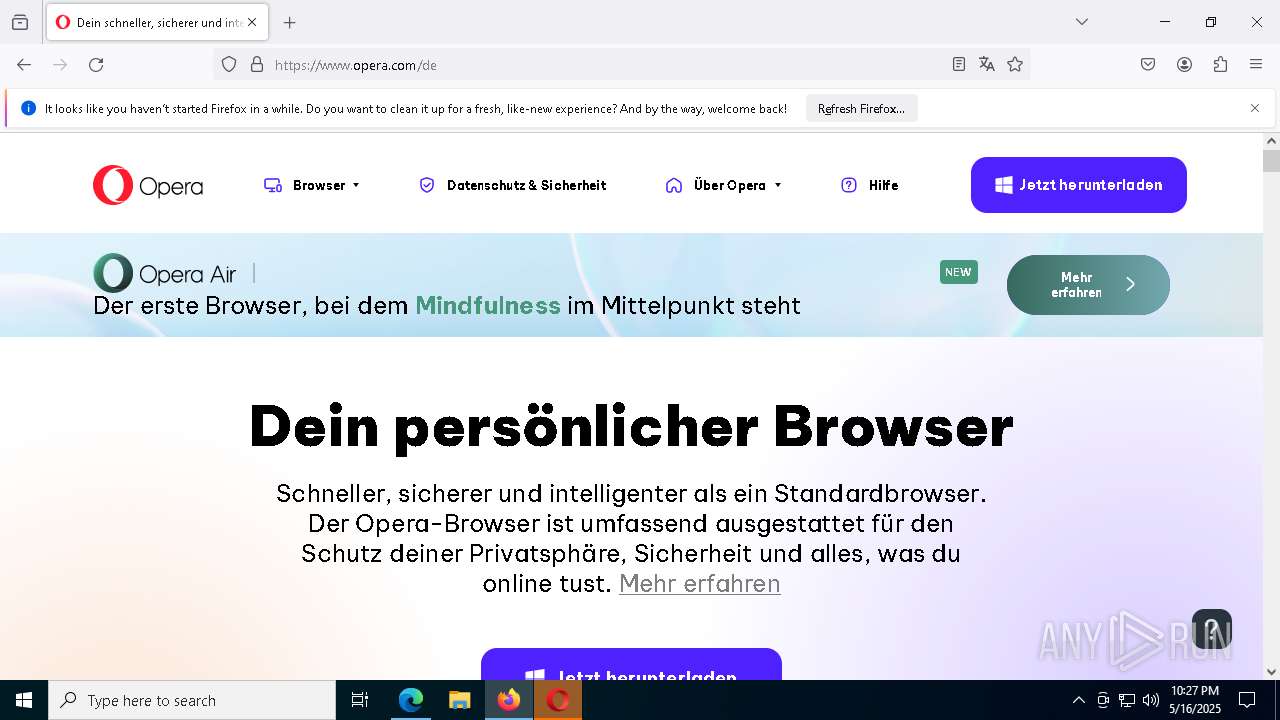Expand the Browser menu

point(312,185)
